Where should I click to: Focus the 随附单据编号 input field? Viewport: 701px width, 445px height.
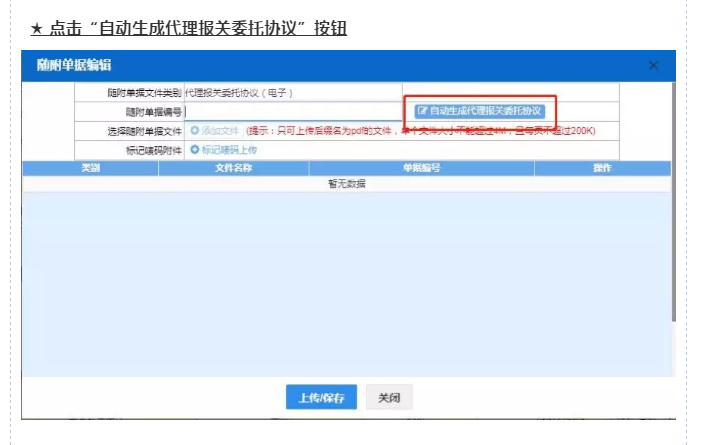292,111
